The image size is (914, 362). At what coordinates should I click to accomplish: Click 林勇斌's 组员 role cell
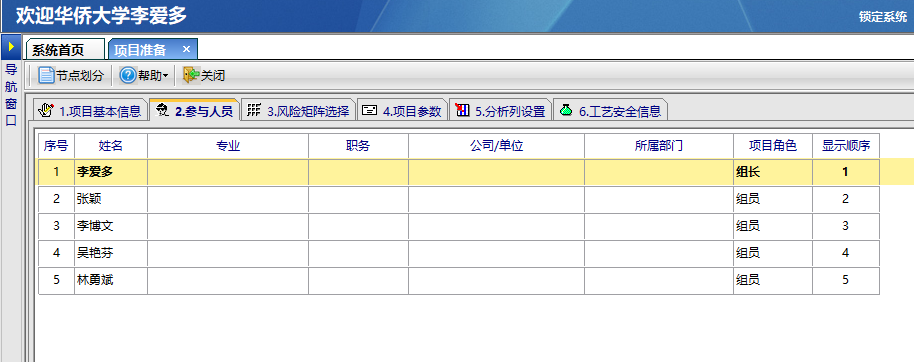coord(773,280)
